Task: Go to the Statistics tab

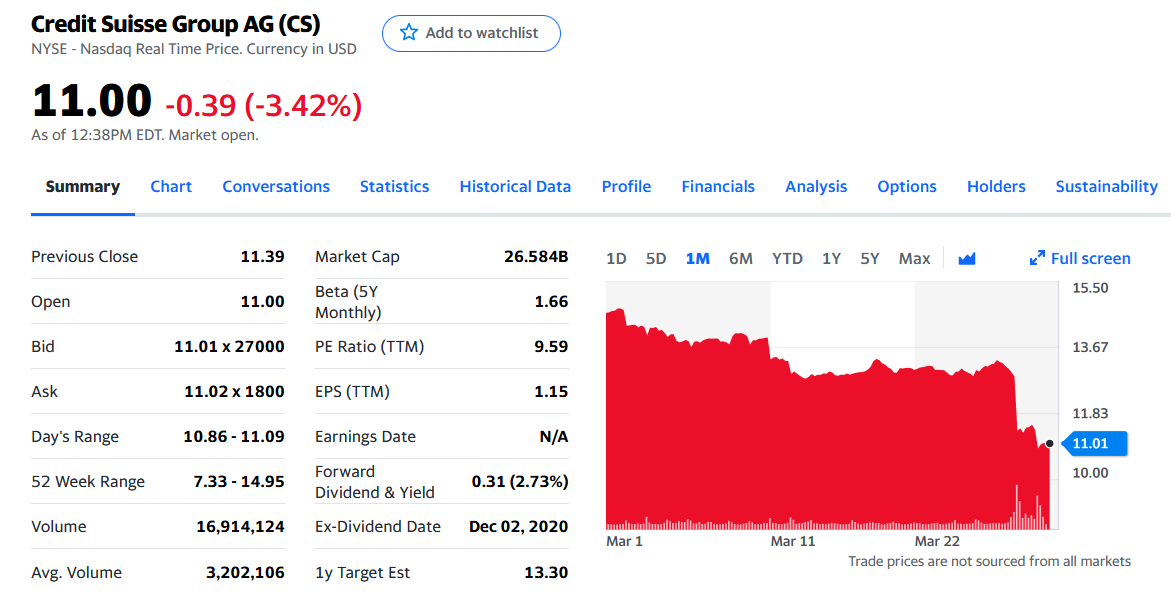Action: click(394, 187)
